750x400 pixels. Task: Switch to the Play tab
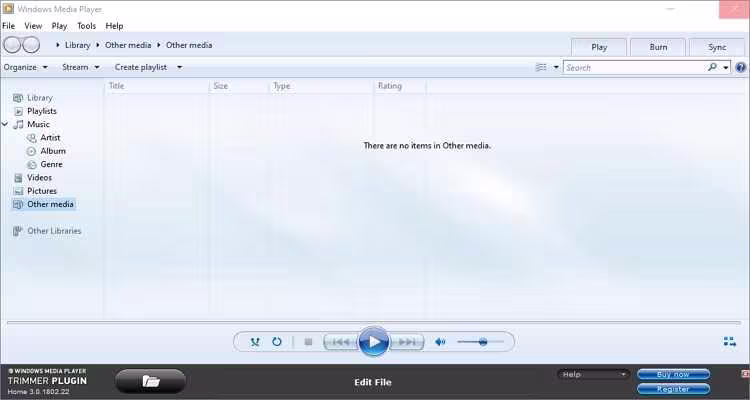599,47
